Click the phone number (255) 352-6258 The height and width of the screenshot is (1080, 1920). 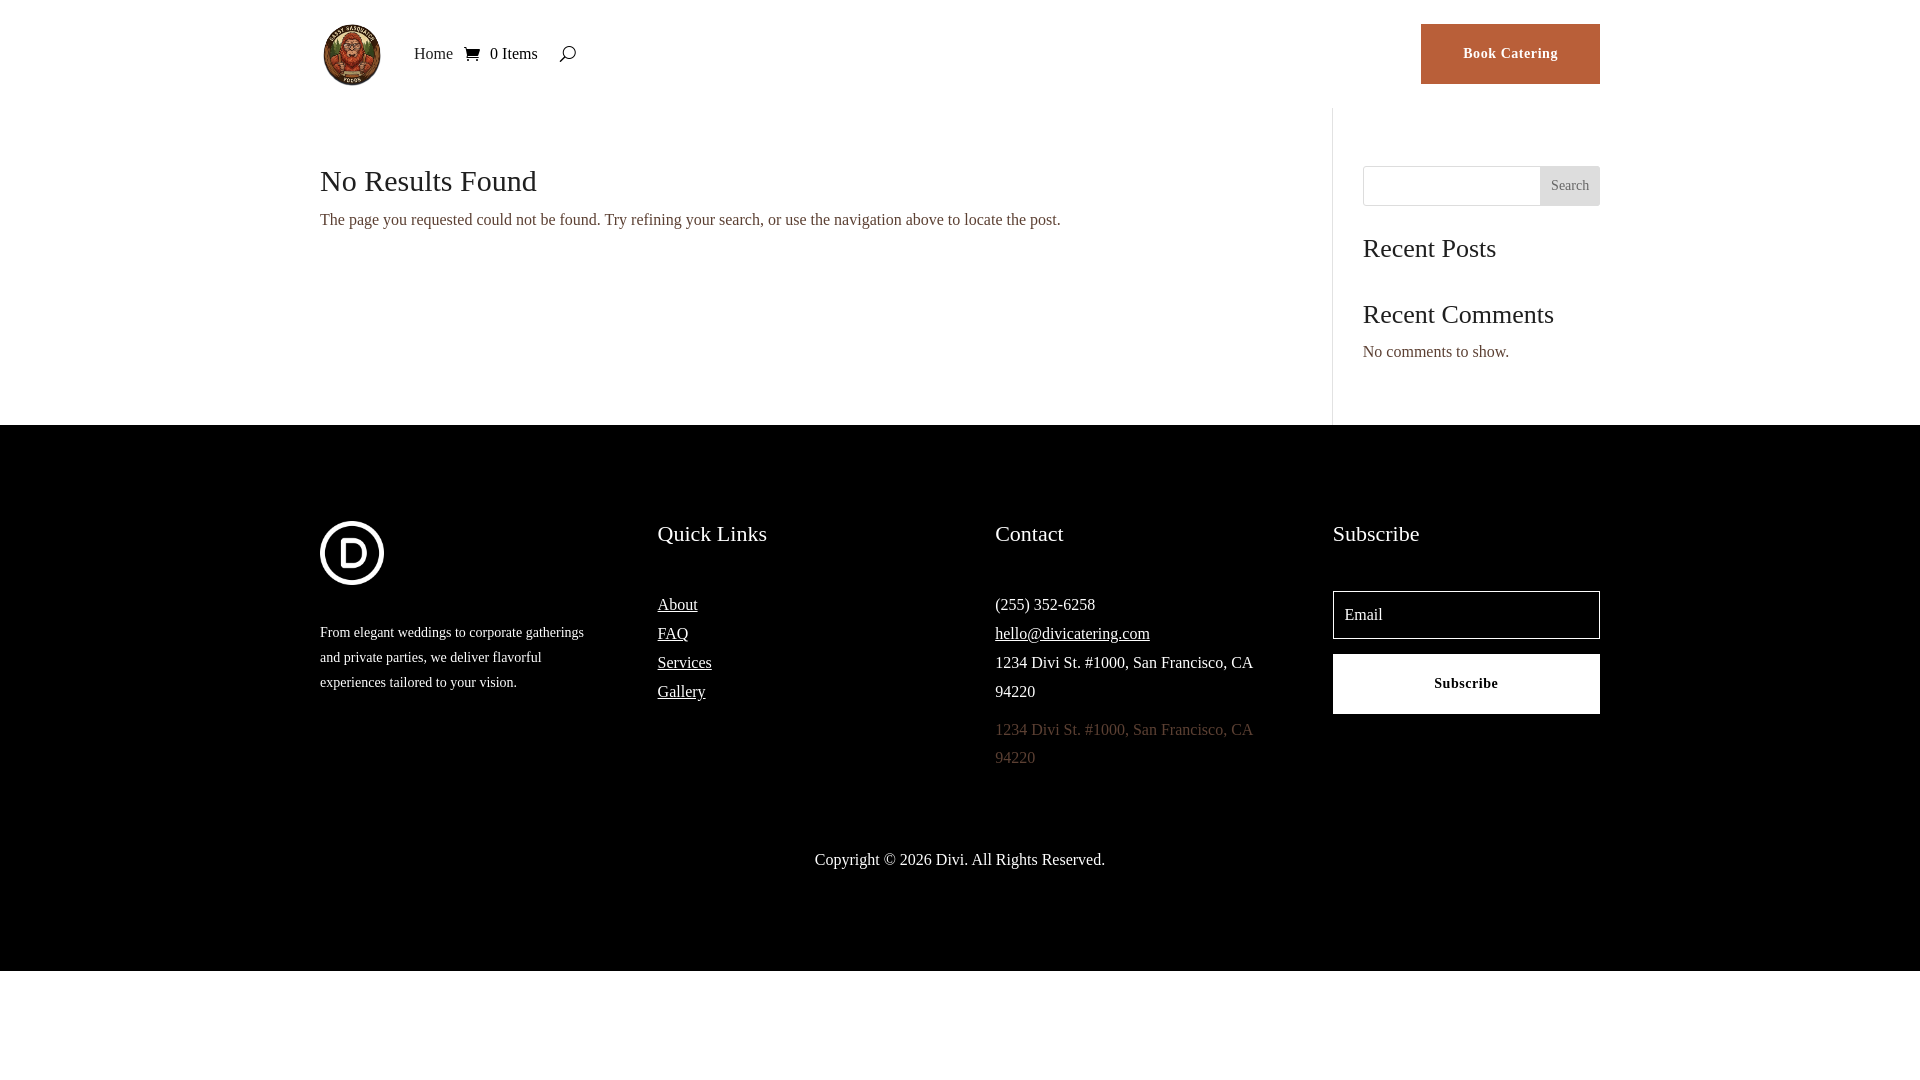1045,605
